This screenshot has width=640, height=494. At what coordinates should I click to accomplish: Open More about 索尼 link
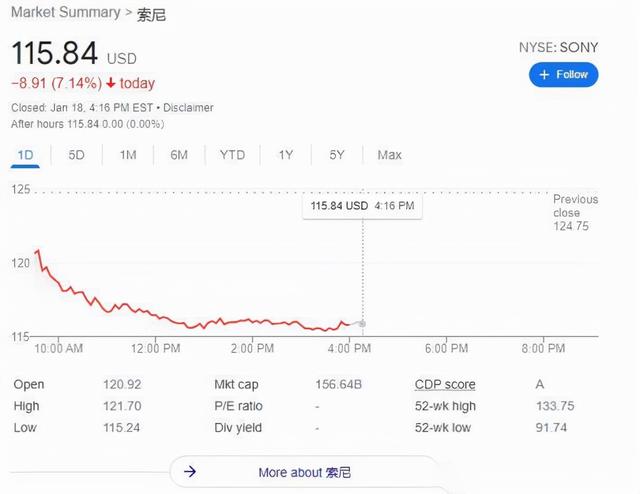[304, 472]
